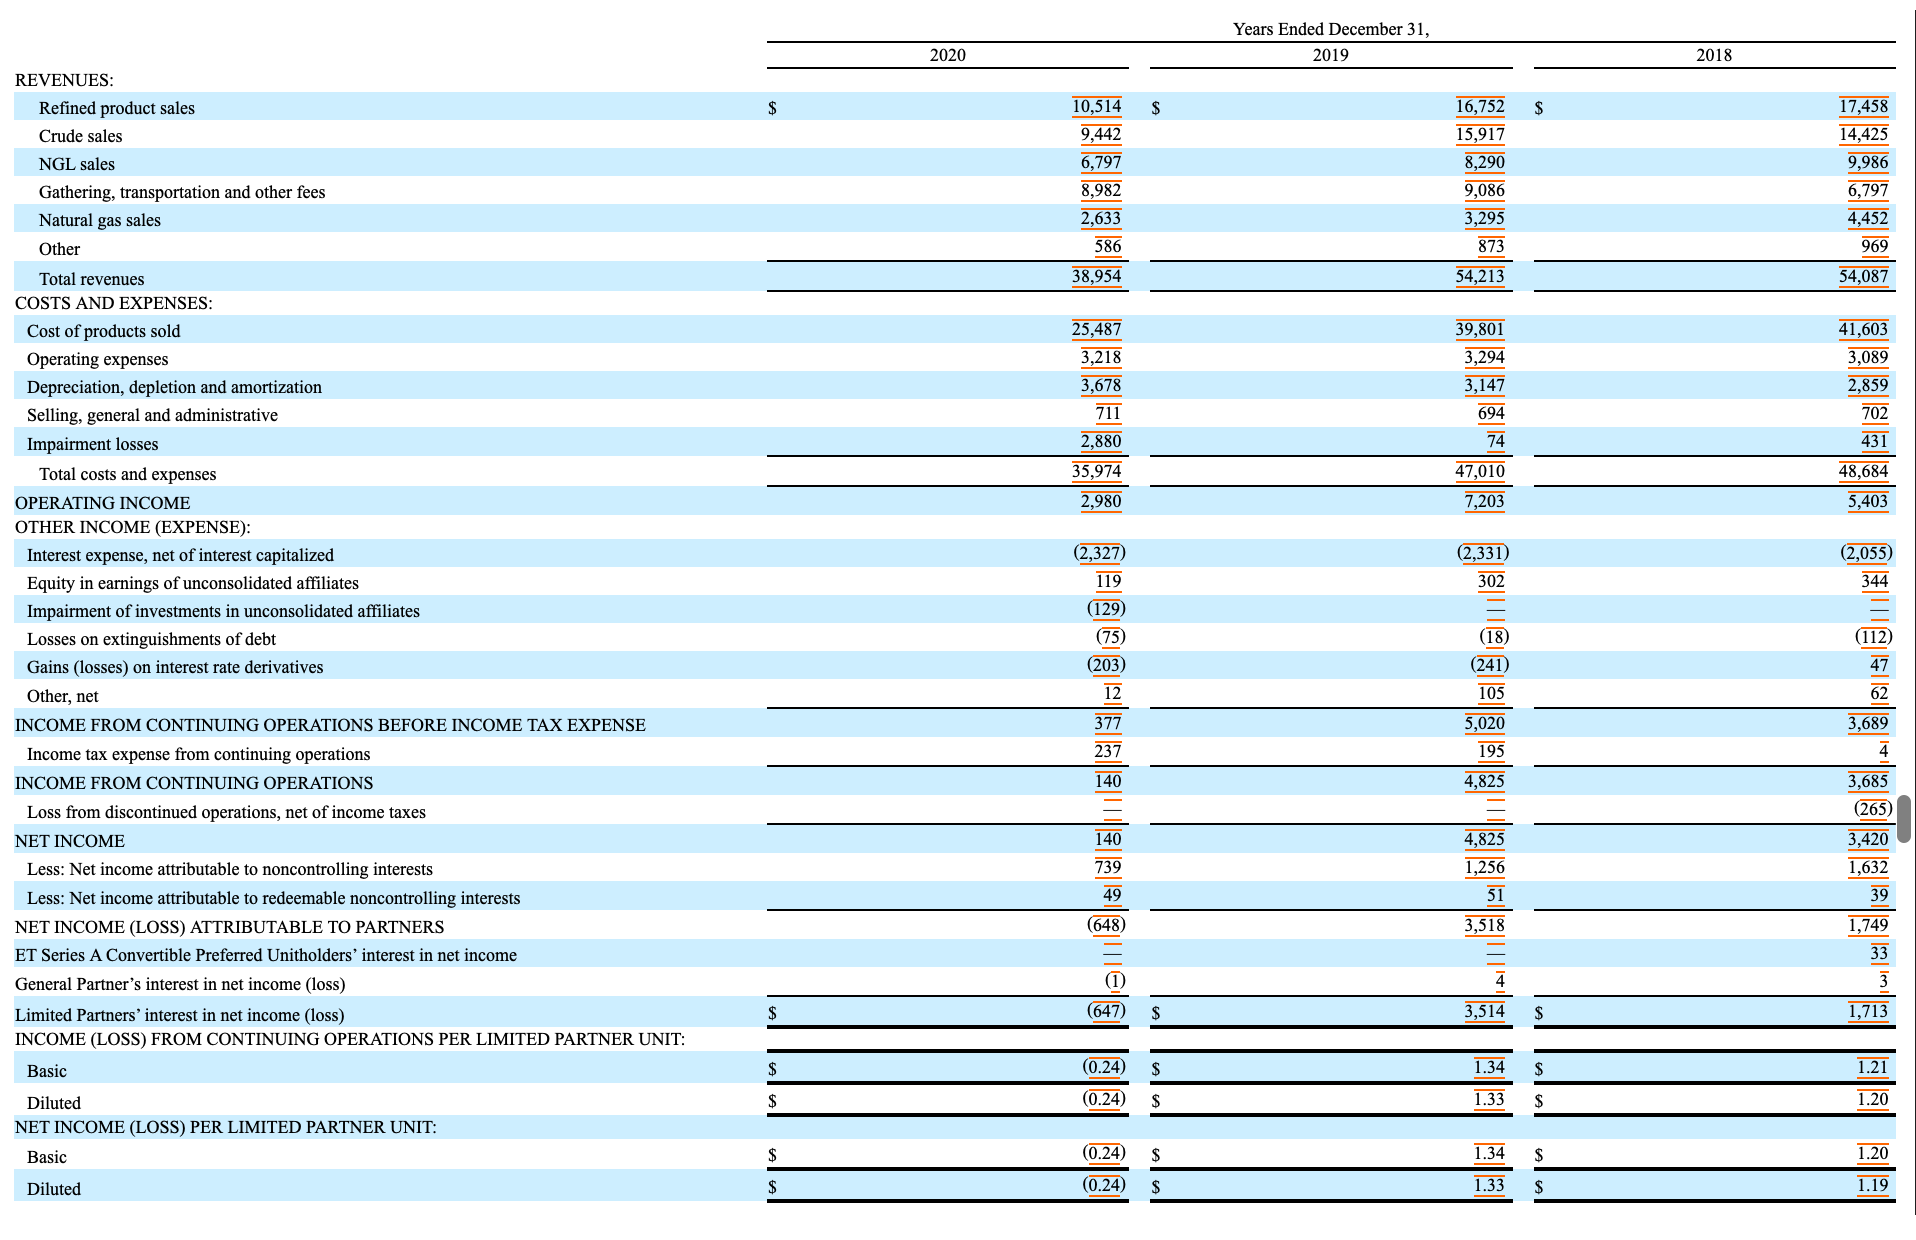Click the 'REVENUES:' section heading
The image size is (1916, 1240).
(64, 80)
